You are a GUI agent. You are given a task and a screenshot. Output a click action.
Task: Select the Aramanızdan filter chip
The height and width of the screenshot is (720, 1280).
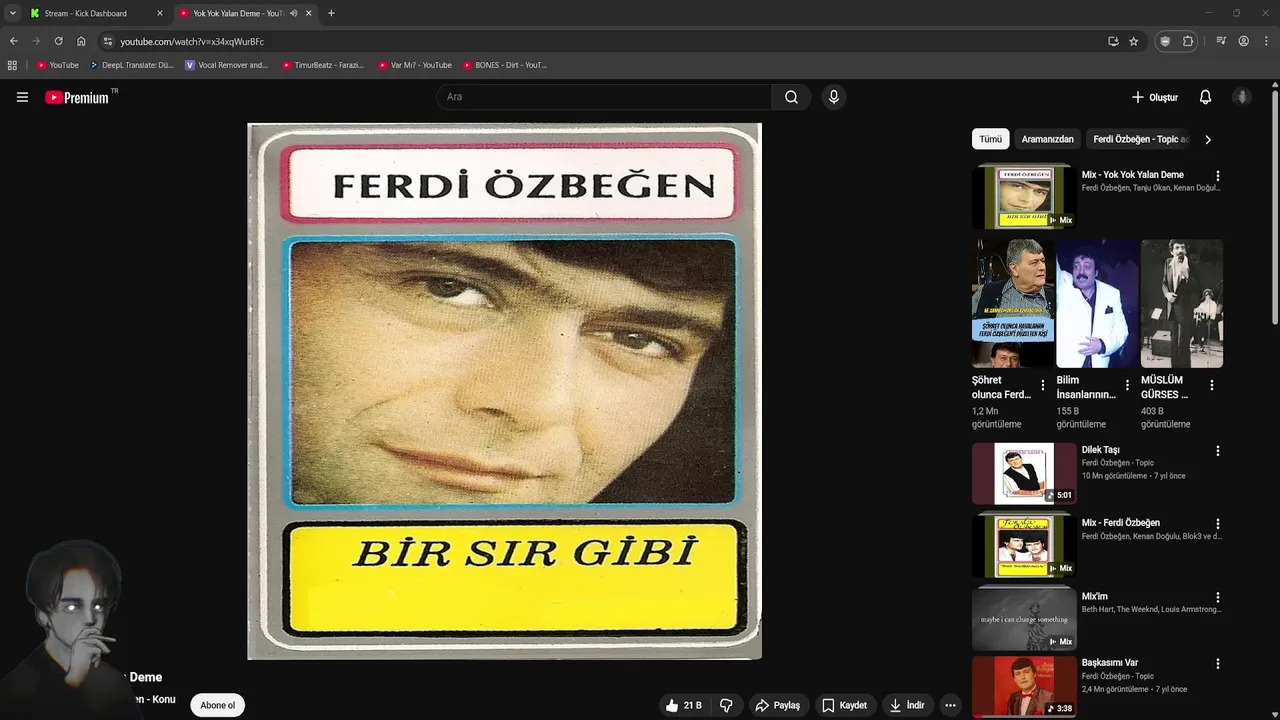(1047, 139)
